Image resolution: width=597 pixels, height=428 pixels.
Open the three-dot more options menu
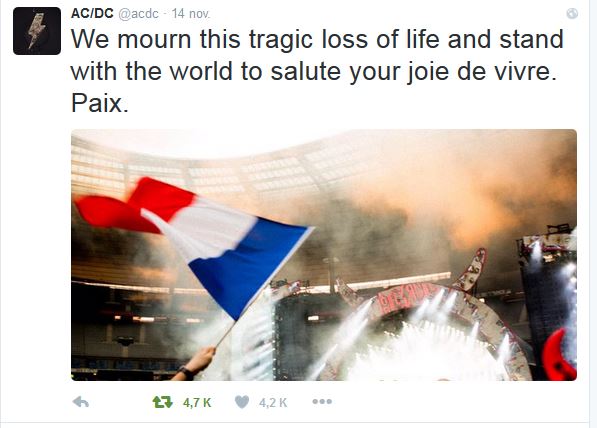pyautogui.click(x=322, y=401)
